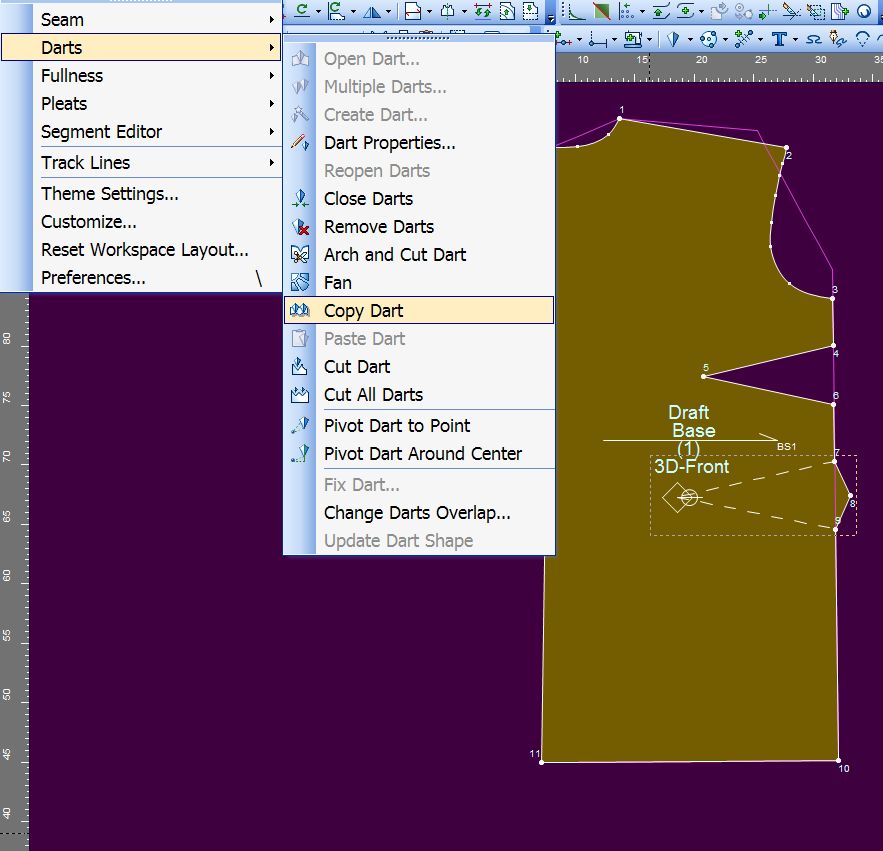Click the pen with curve toolbar icon
The width and height of the screenshot is (883, 851).
(839, 39)
